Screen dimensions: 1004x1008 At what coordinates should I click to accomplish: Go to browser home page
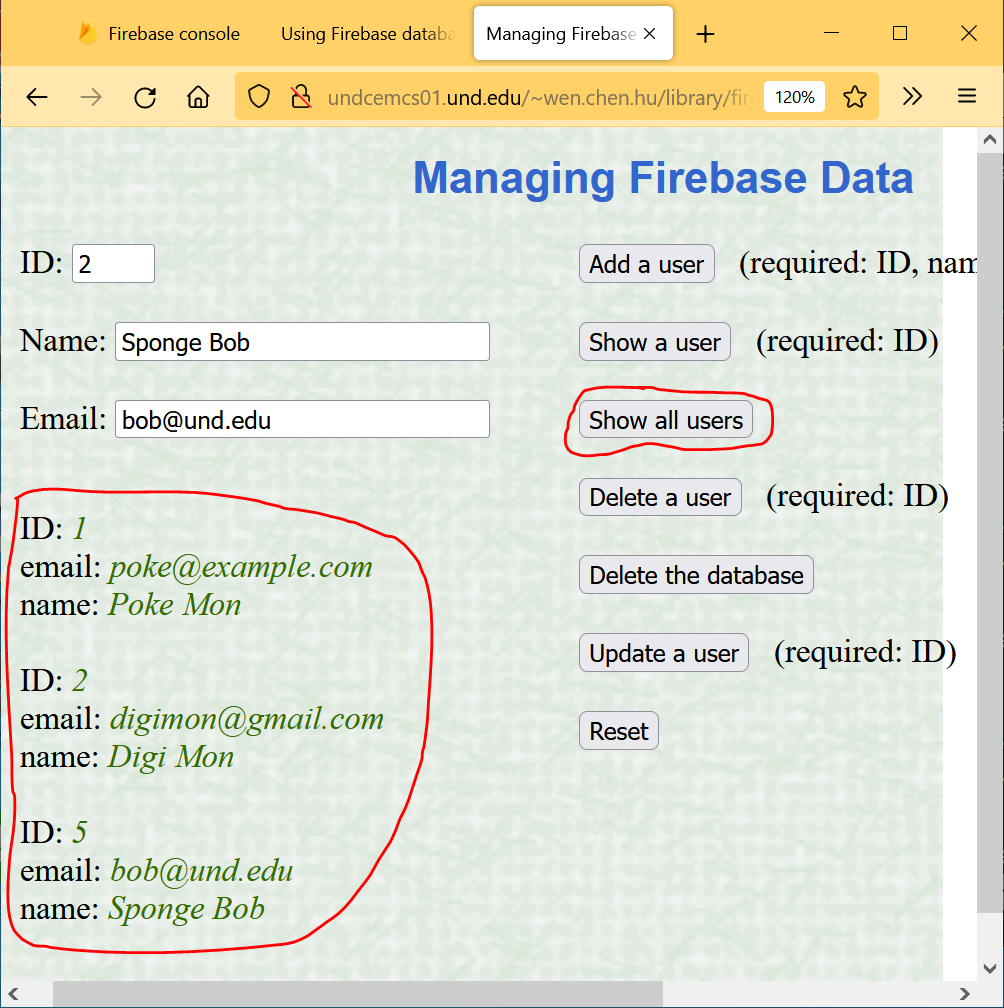pyautogui.click(x=198, y=97)
